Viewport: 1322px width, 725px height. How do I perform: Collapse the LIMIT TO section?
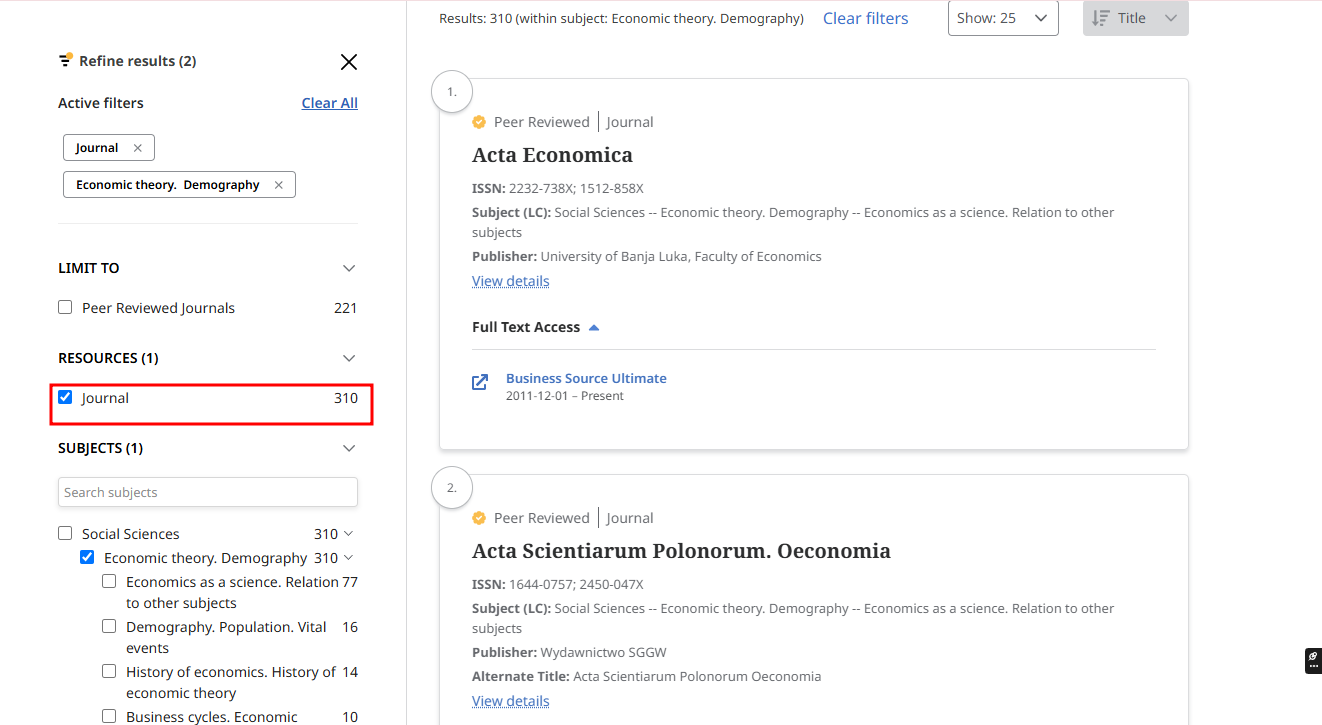(348, 268)
